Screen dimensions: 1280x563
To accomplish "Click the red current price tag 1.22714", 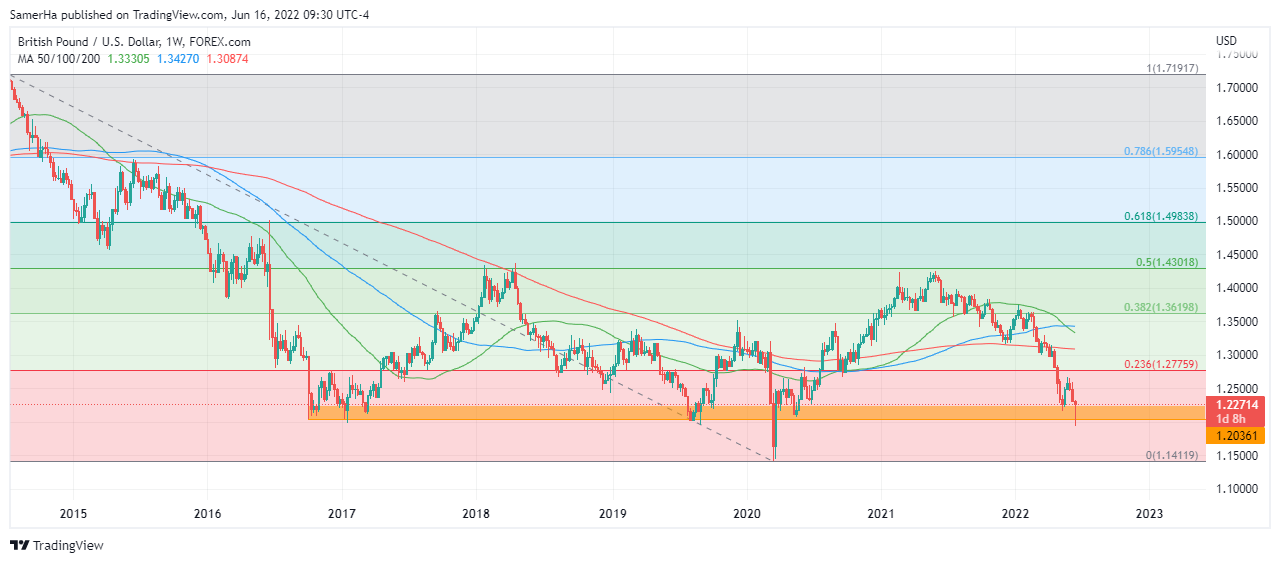I will pyautogui.click(x=1235, y=404).
